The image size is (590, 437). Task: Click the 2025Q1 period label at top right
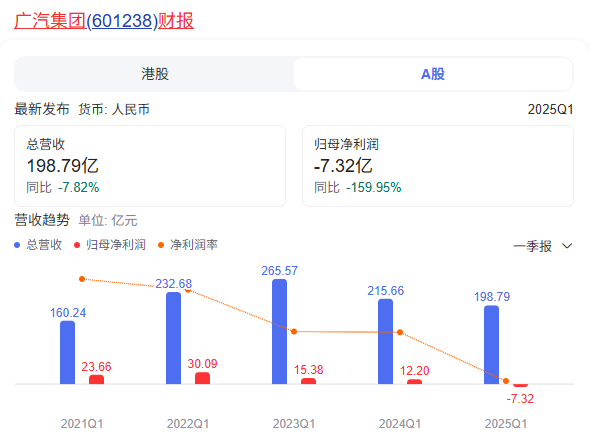[x=550, y=110]
